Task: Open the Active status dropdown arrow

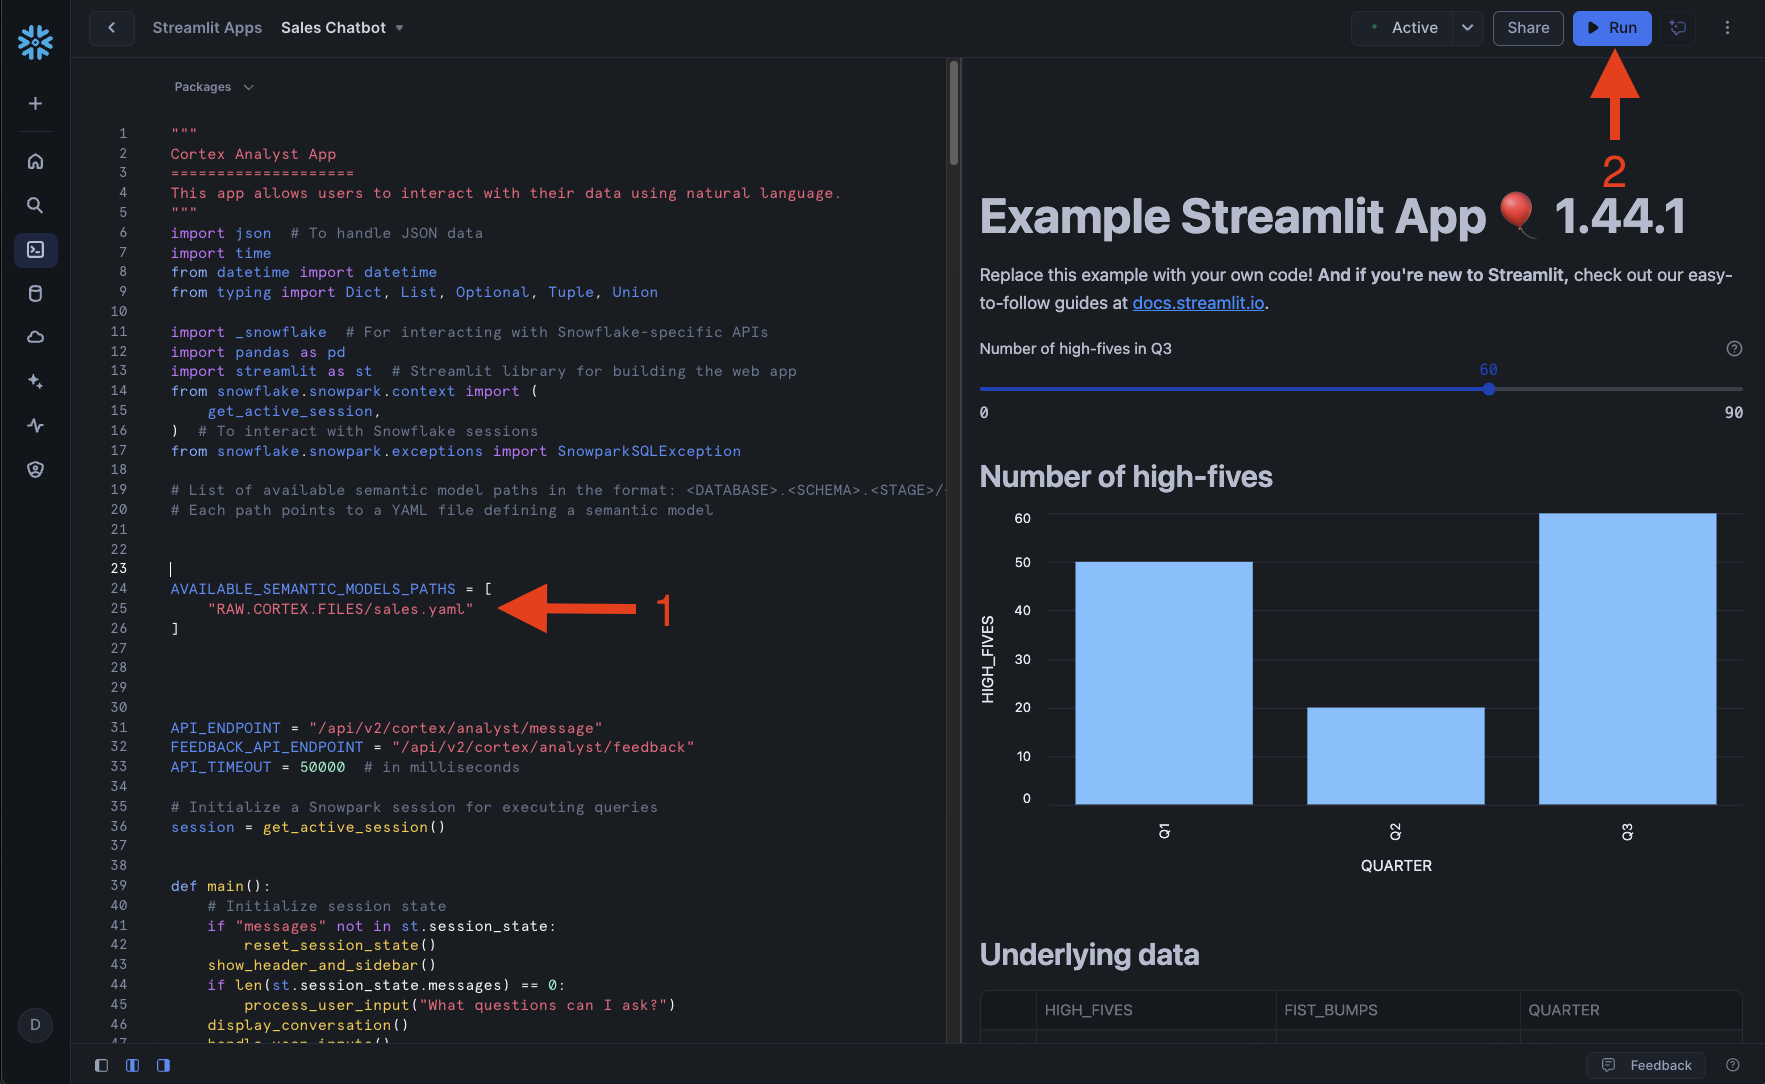Action: click(x=1467, y=28)
